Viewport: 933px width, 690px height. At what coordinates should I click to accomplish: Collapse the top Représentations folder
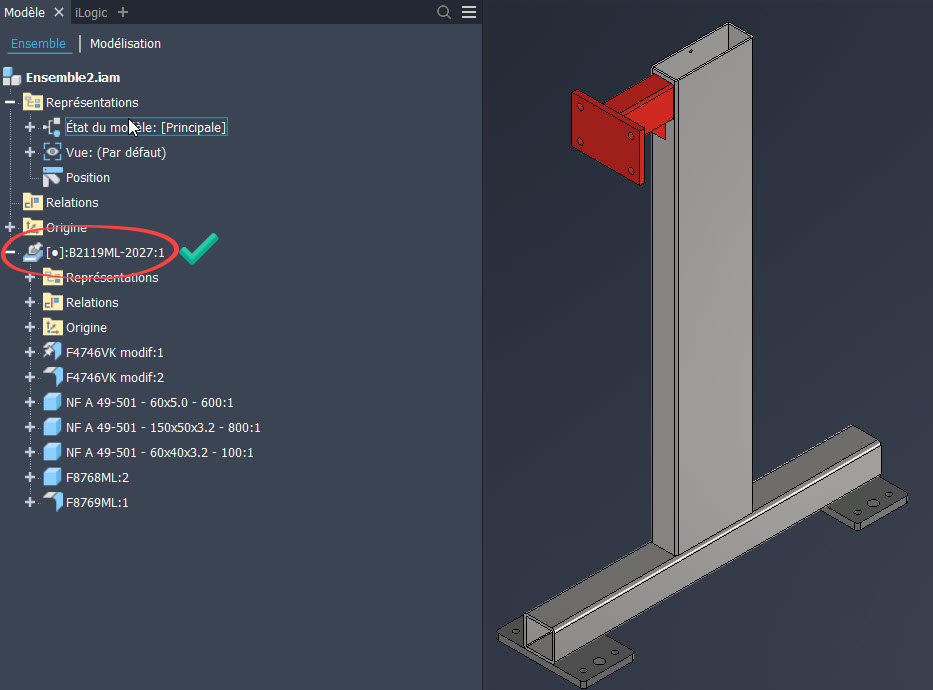tap(11, 102)
